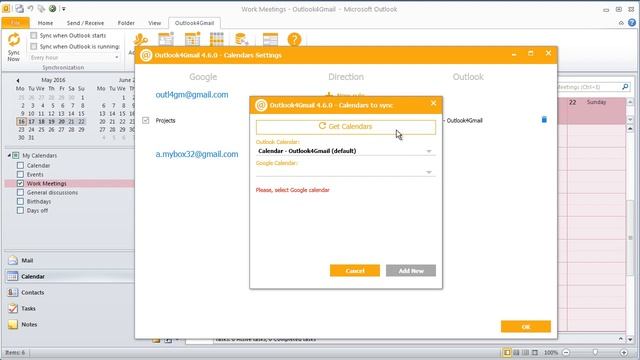Open the Outlook Calendar dropdown
This screenshot has height=360, width=640.
click(345, 151)
